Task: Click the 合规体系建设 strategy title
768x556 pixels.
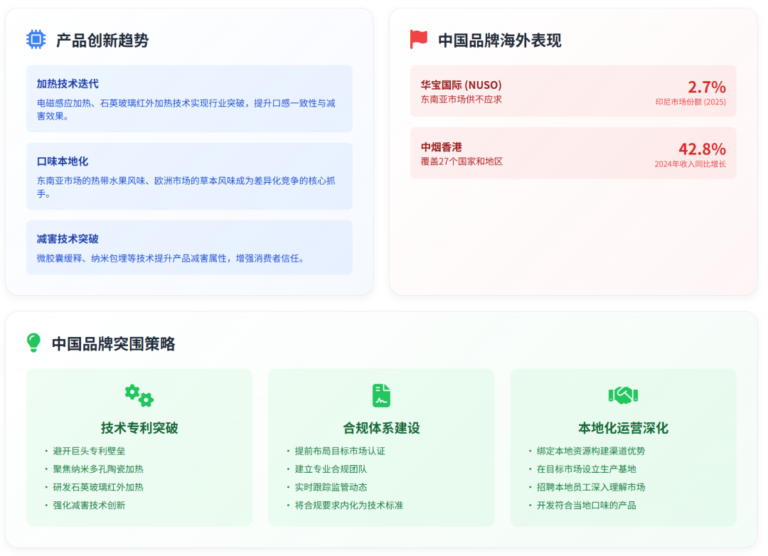Action: tap(381, 428)
